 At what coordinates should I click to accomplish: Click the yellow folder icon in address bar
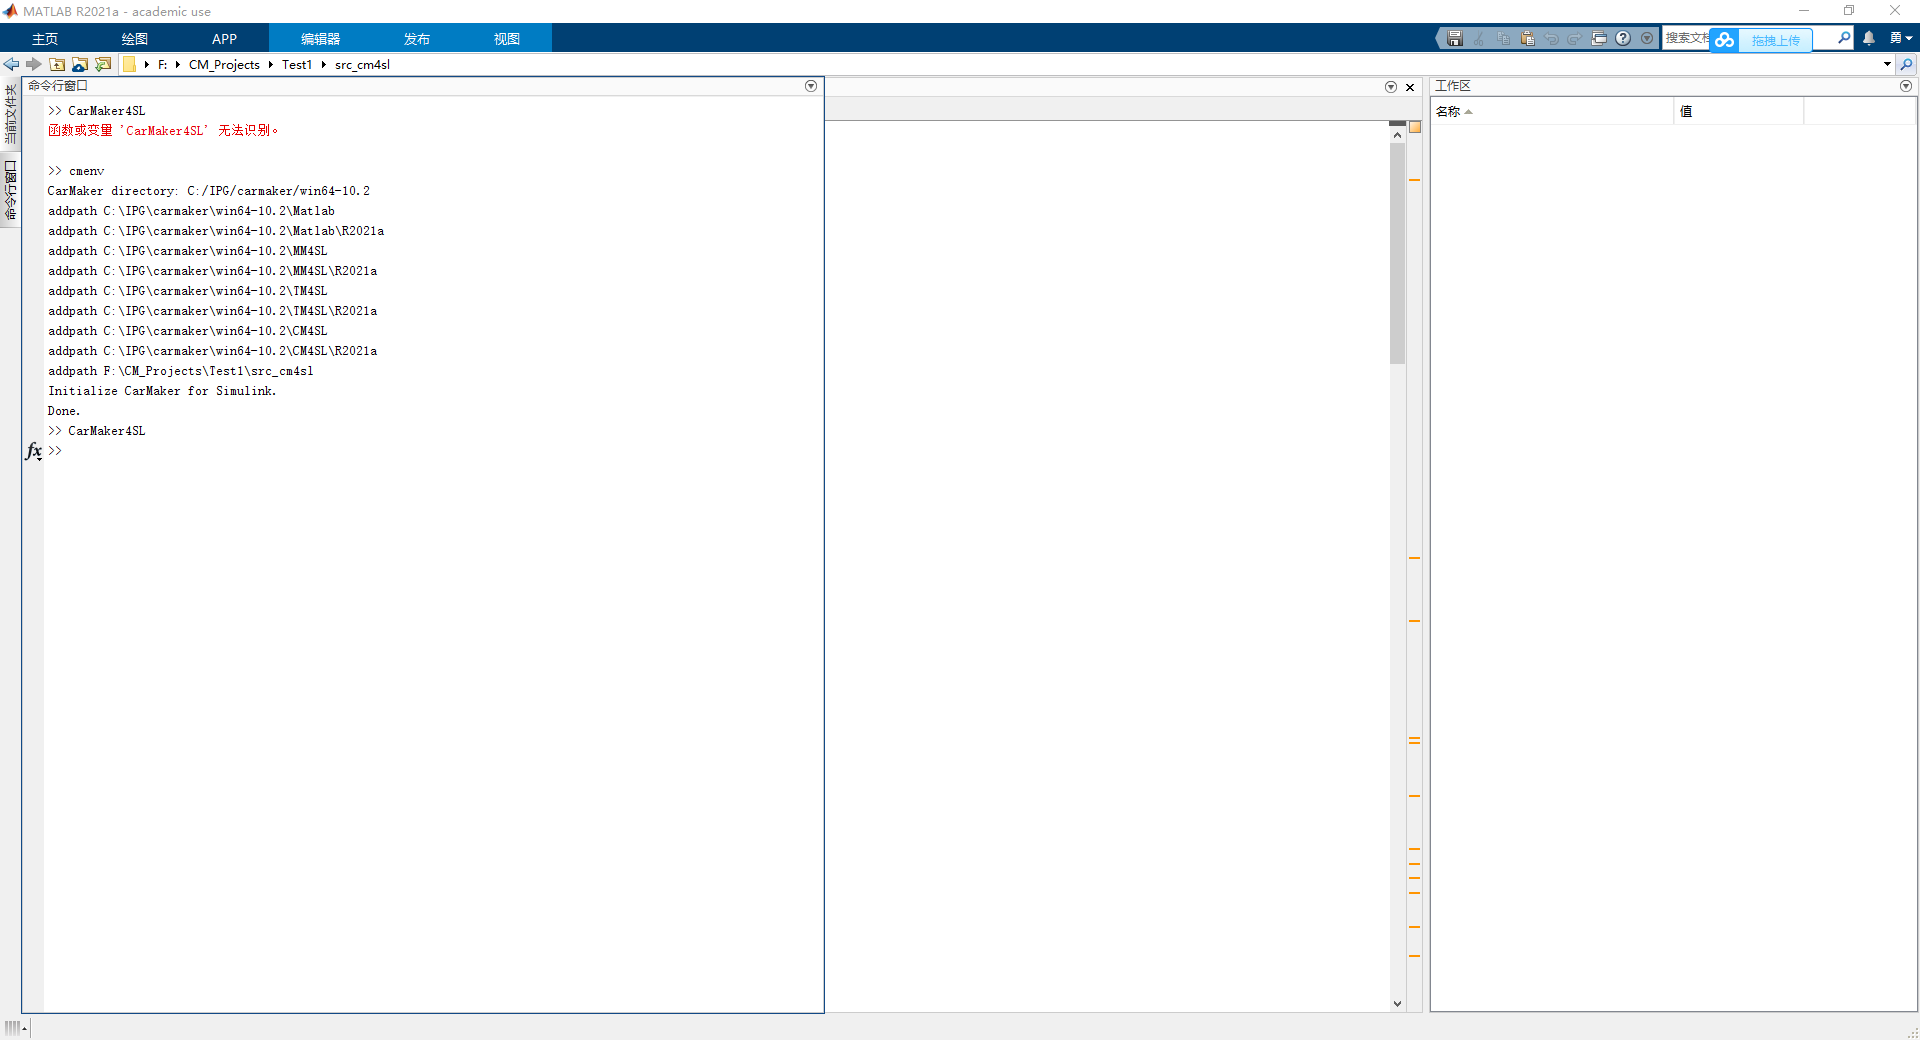129,64
